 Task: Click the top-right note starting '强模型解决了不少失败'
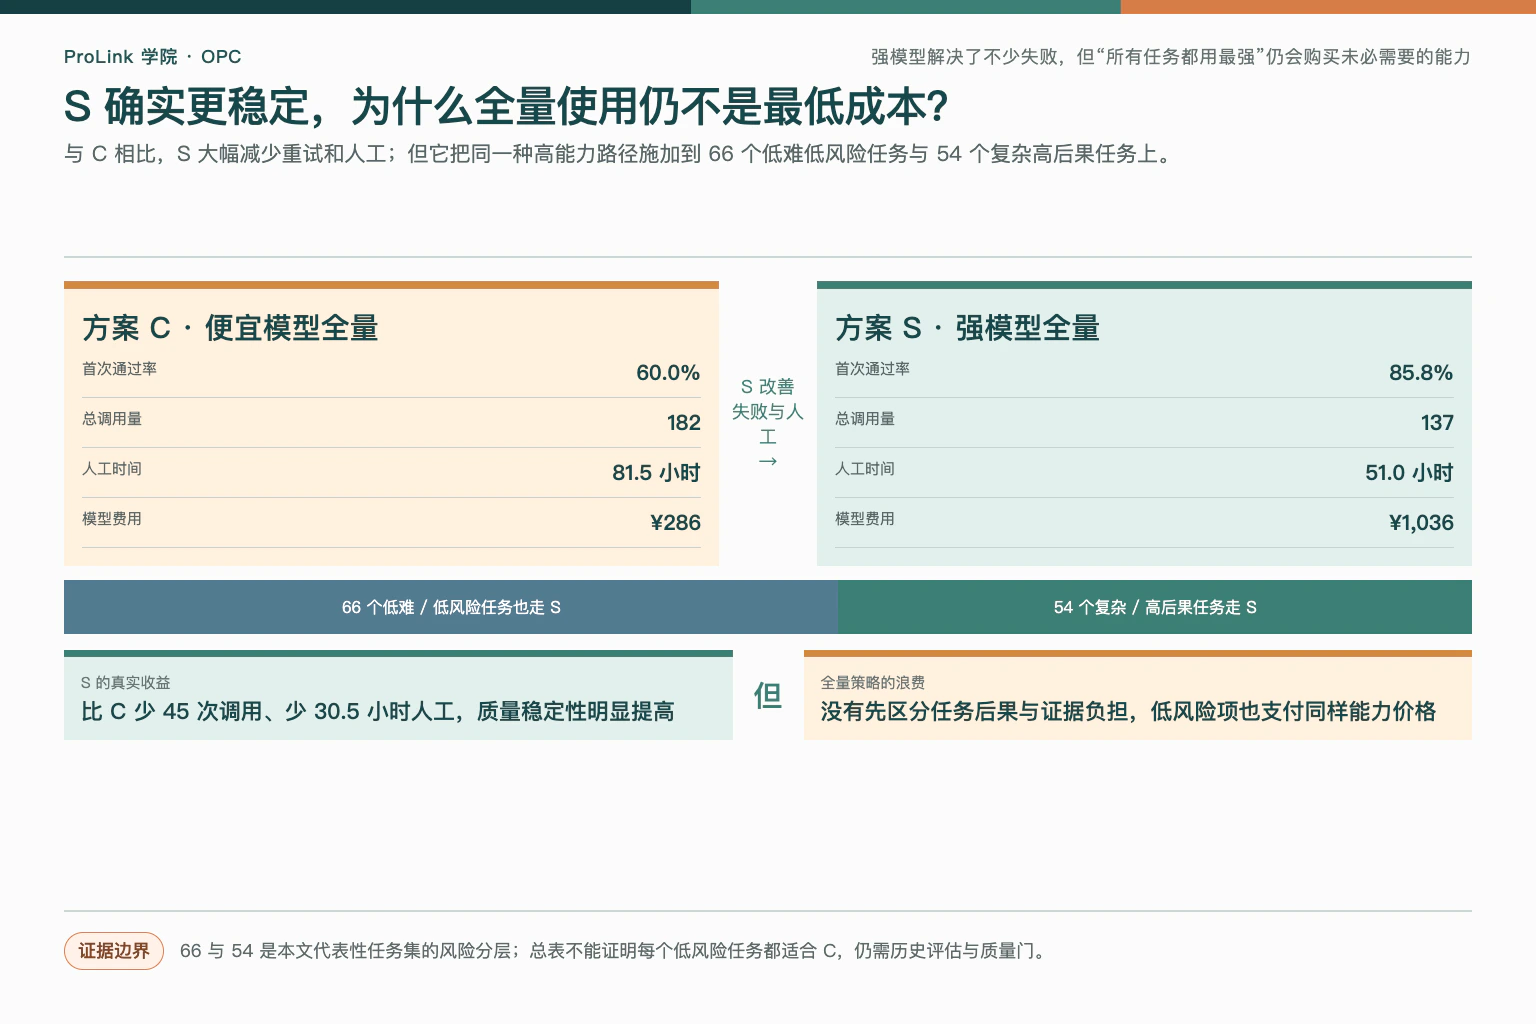(x=1171, y=57)
